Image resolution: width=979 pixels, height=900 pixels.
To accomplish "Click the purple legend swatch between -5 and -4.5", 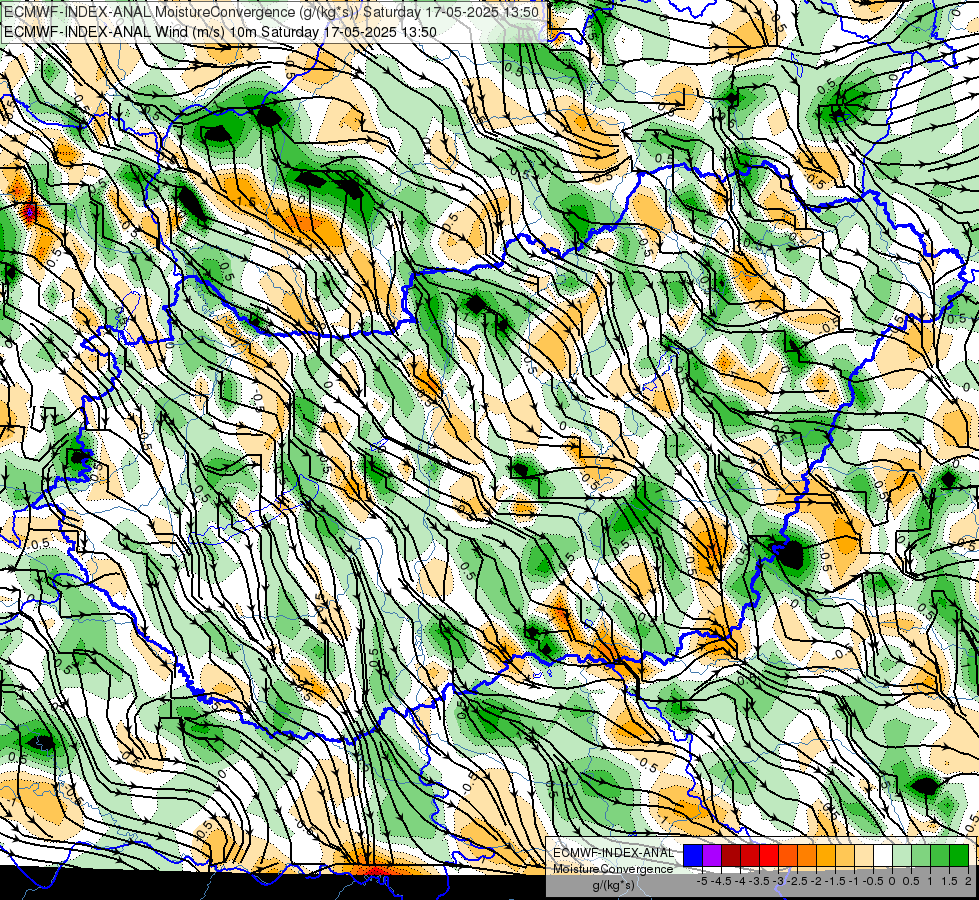I will tap(712, 856).
